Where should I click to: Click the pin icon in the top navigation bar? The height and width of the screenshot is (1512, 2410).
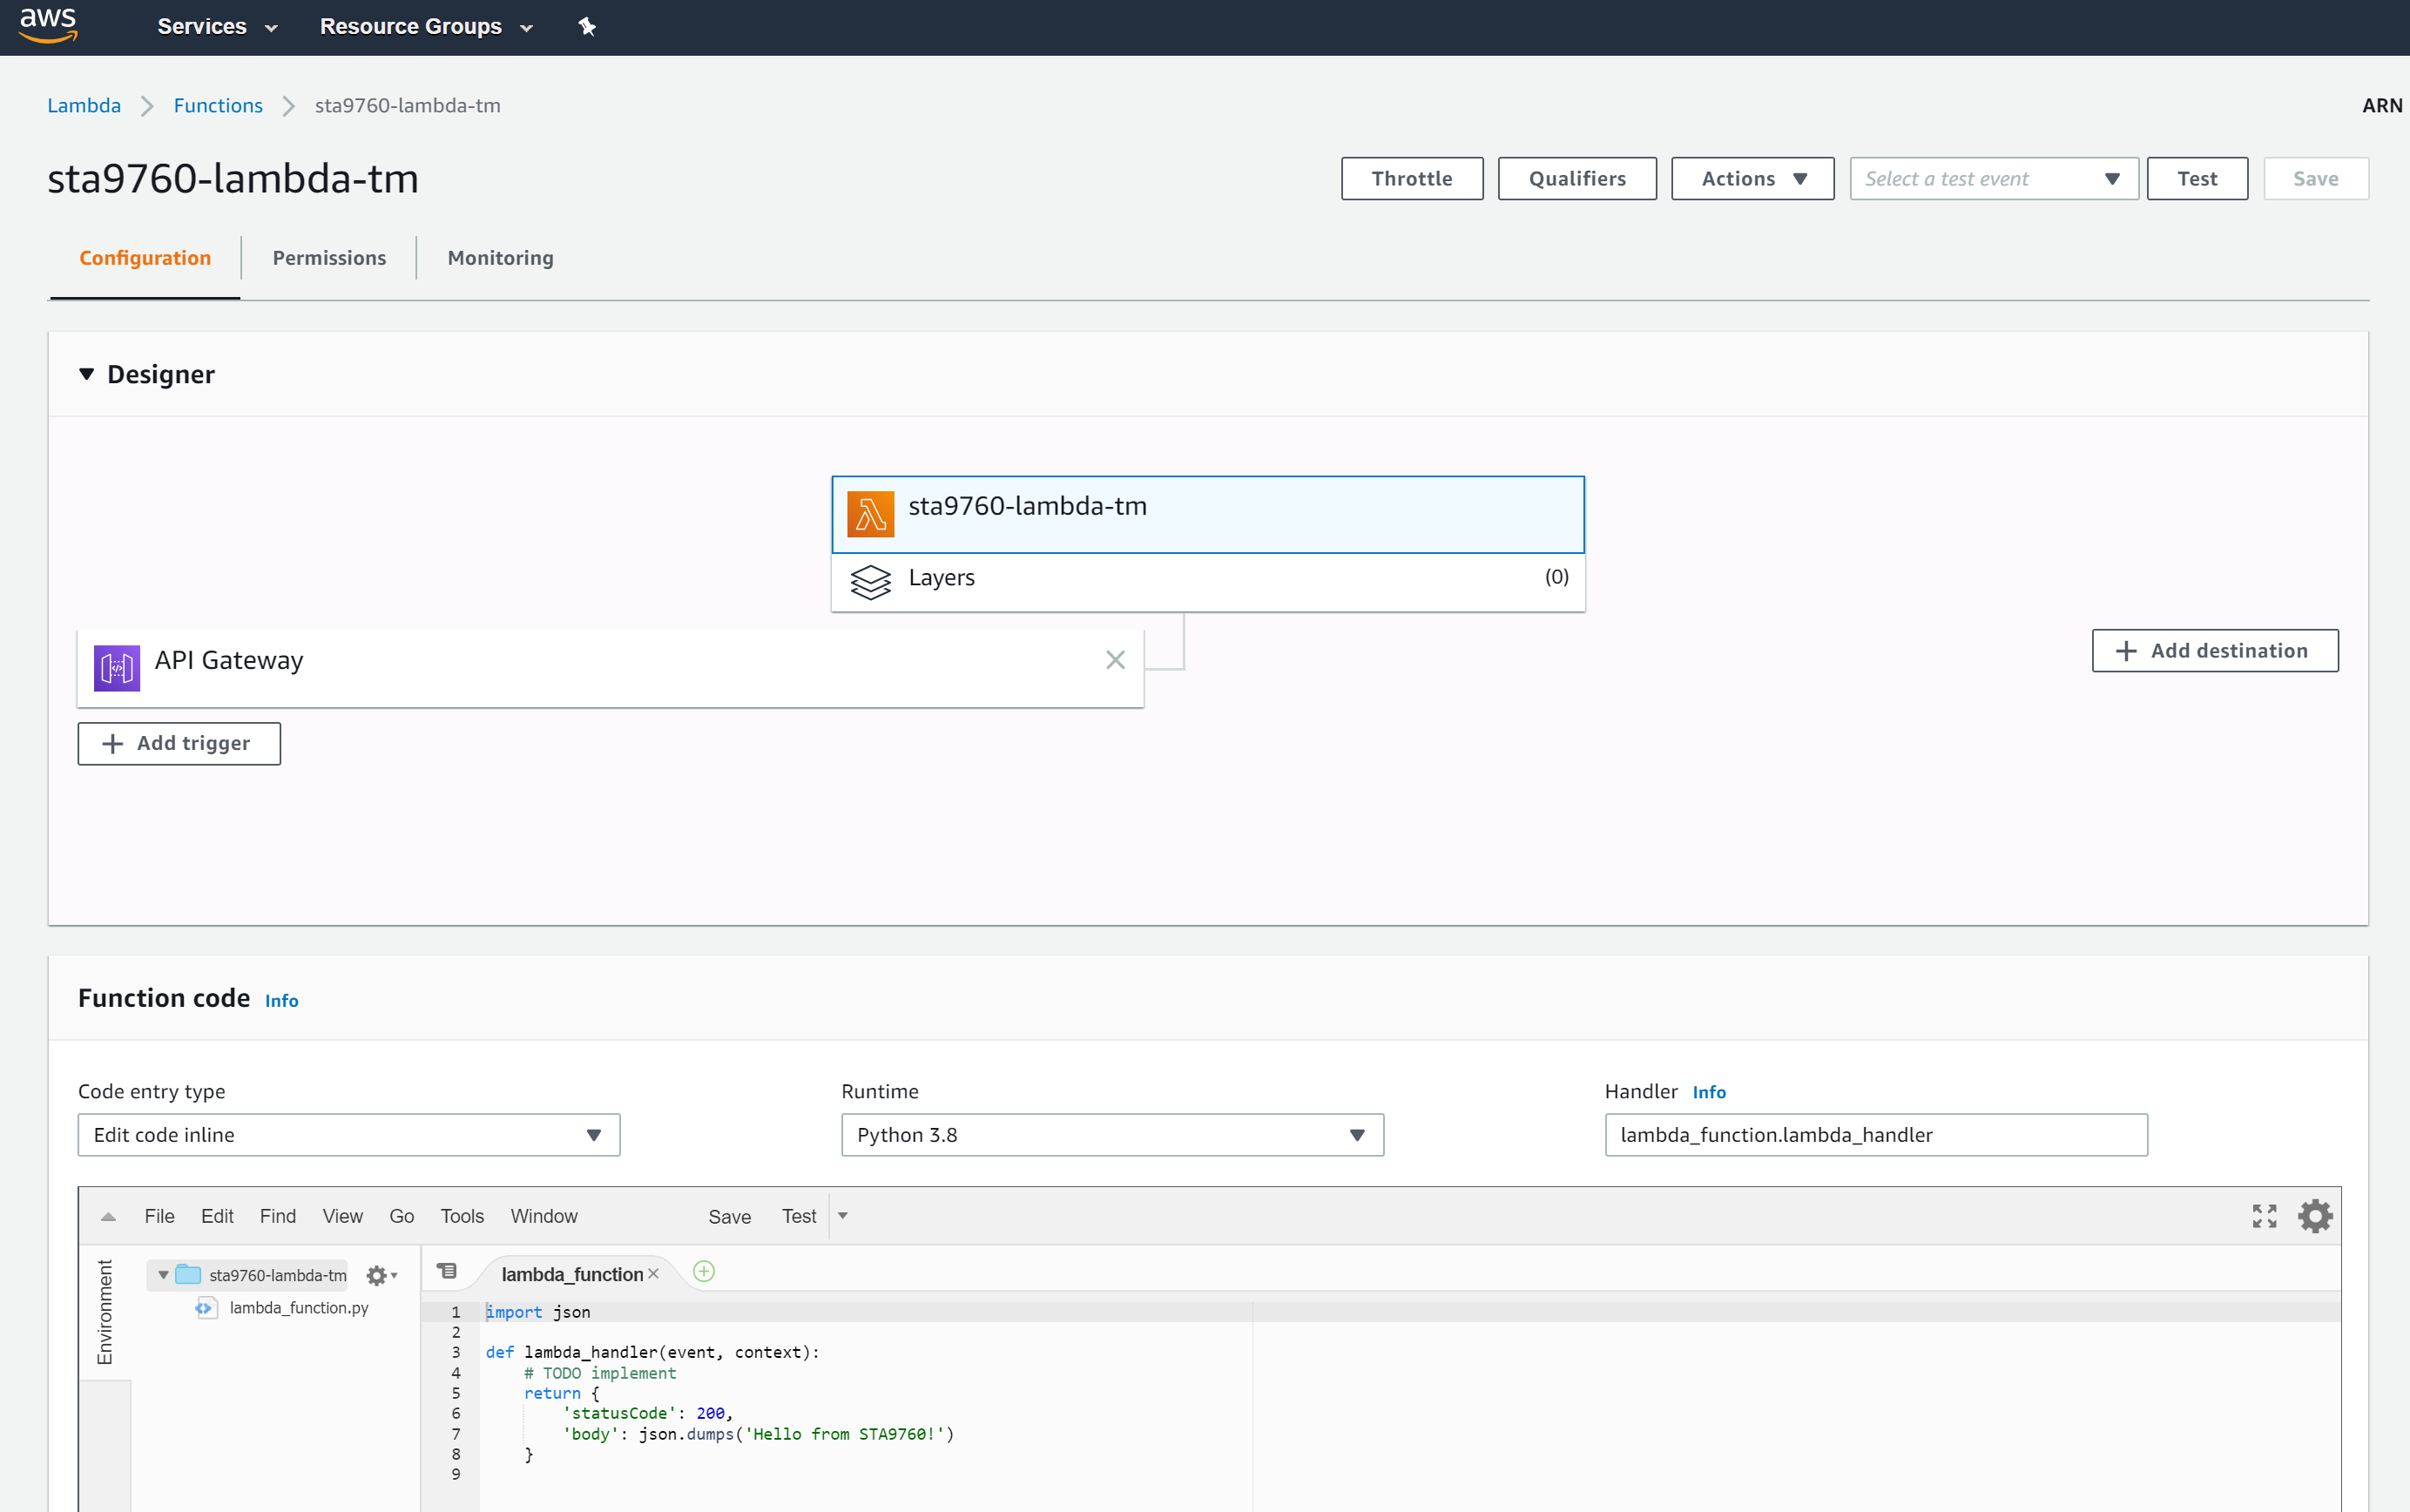587,27
